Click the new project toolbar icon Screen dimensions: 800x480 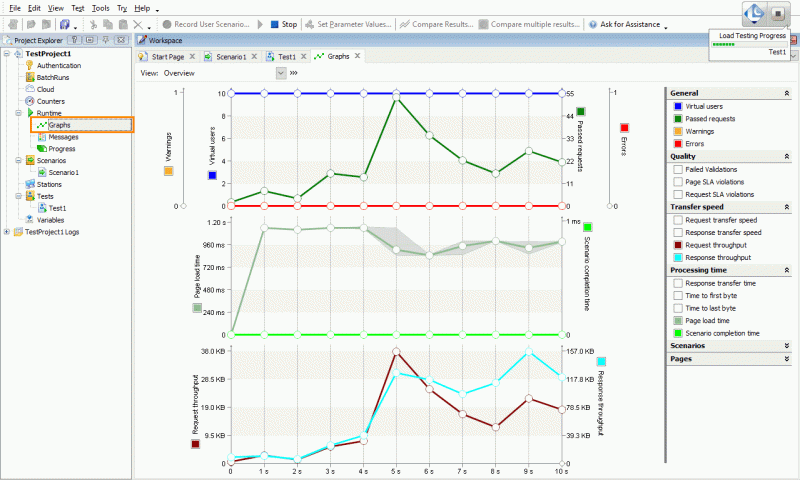[13, 24]
